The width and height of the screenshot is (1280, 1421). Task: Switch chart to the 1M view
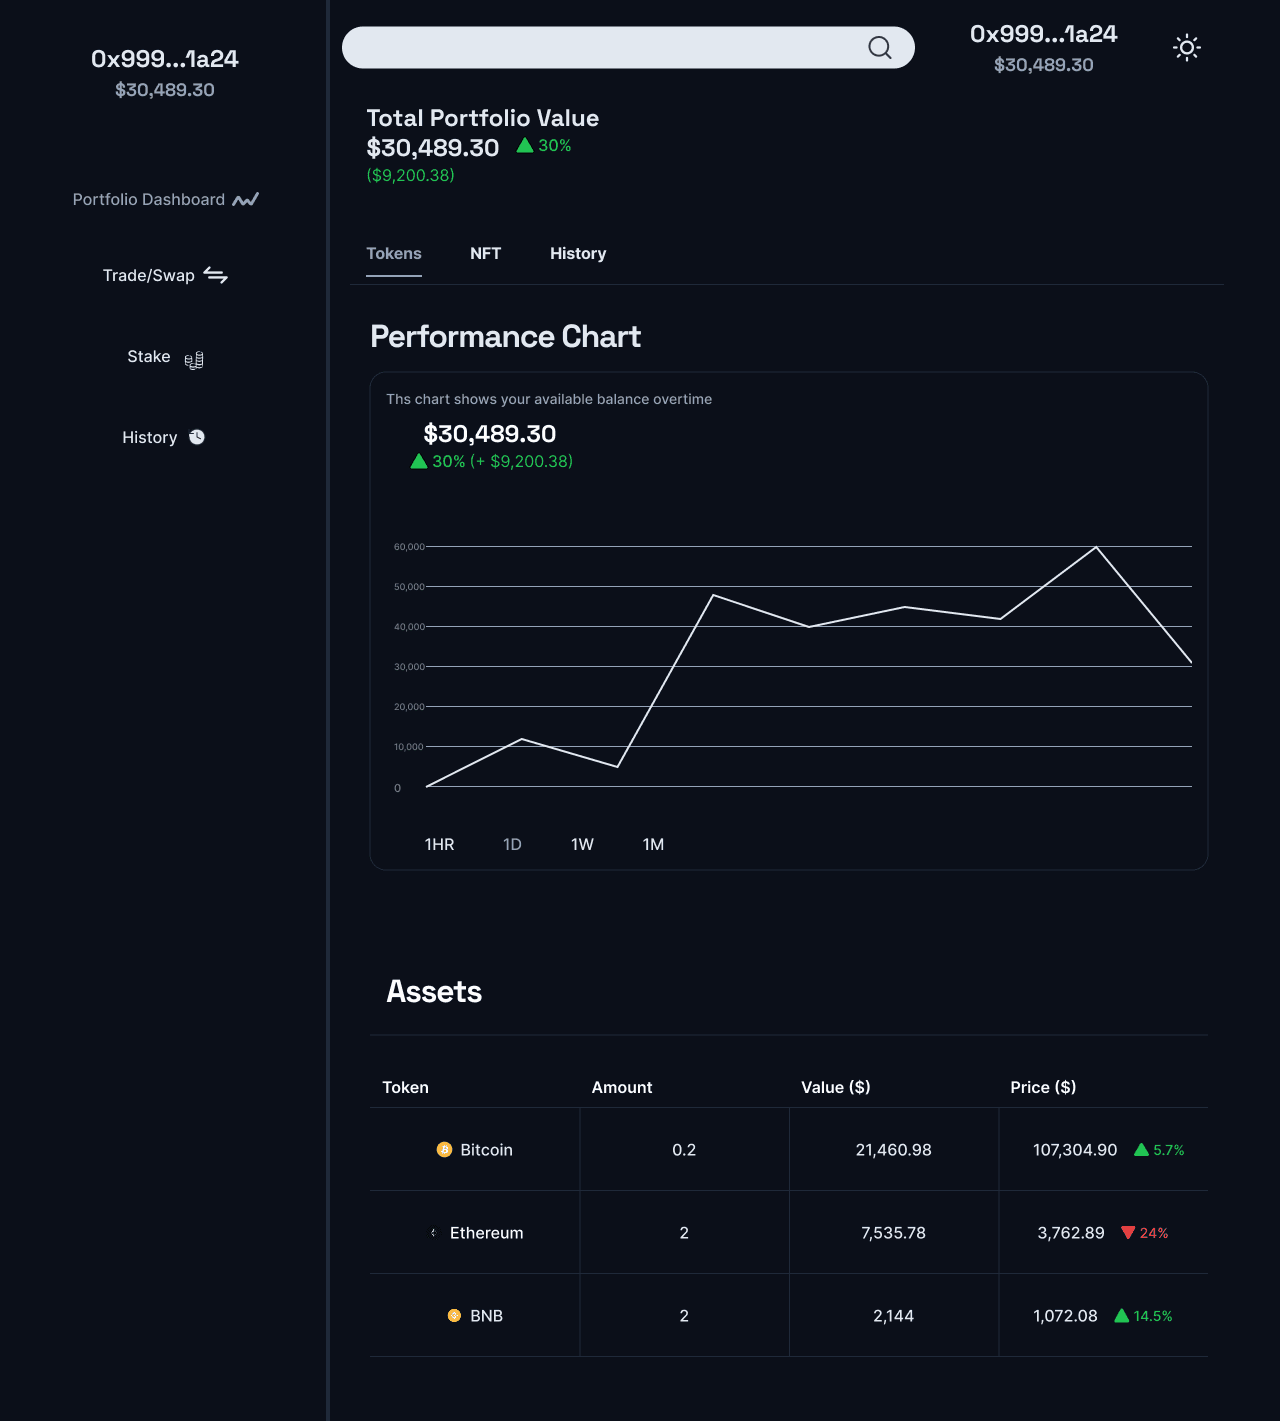tap(653, 844)
